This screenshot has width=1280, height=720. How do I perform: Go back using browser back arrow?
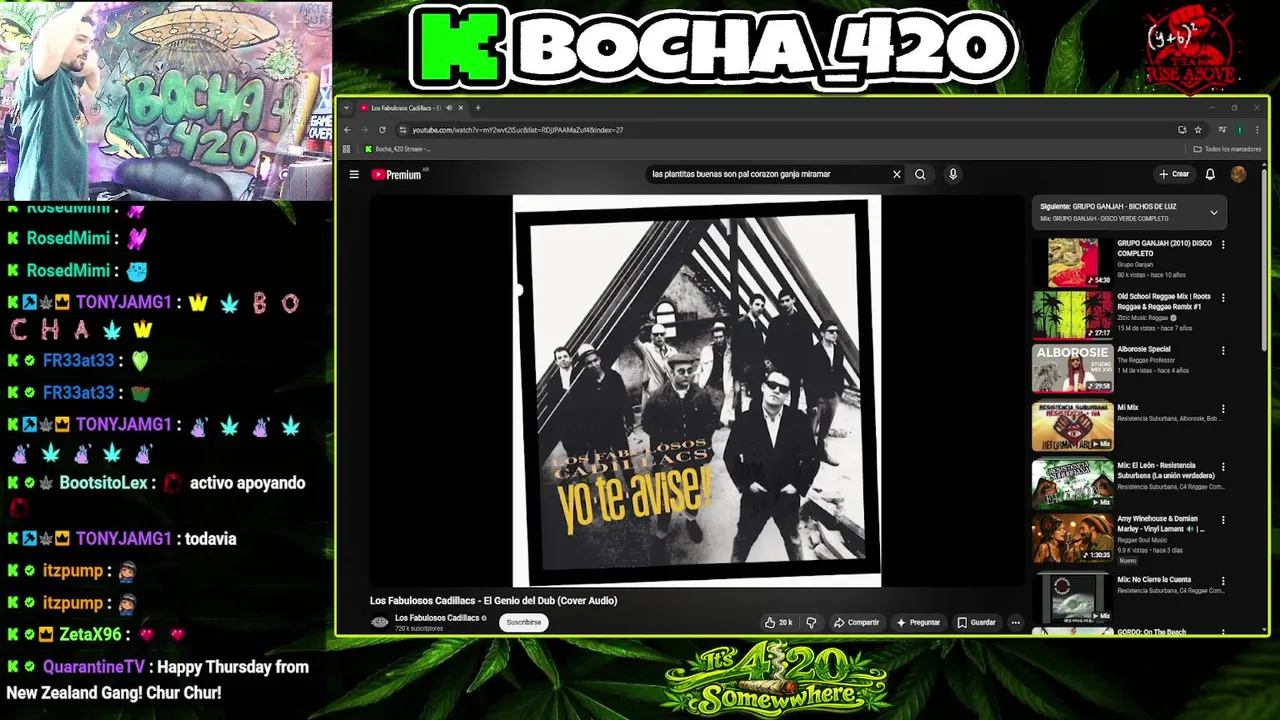coord(347,130)
